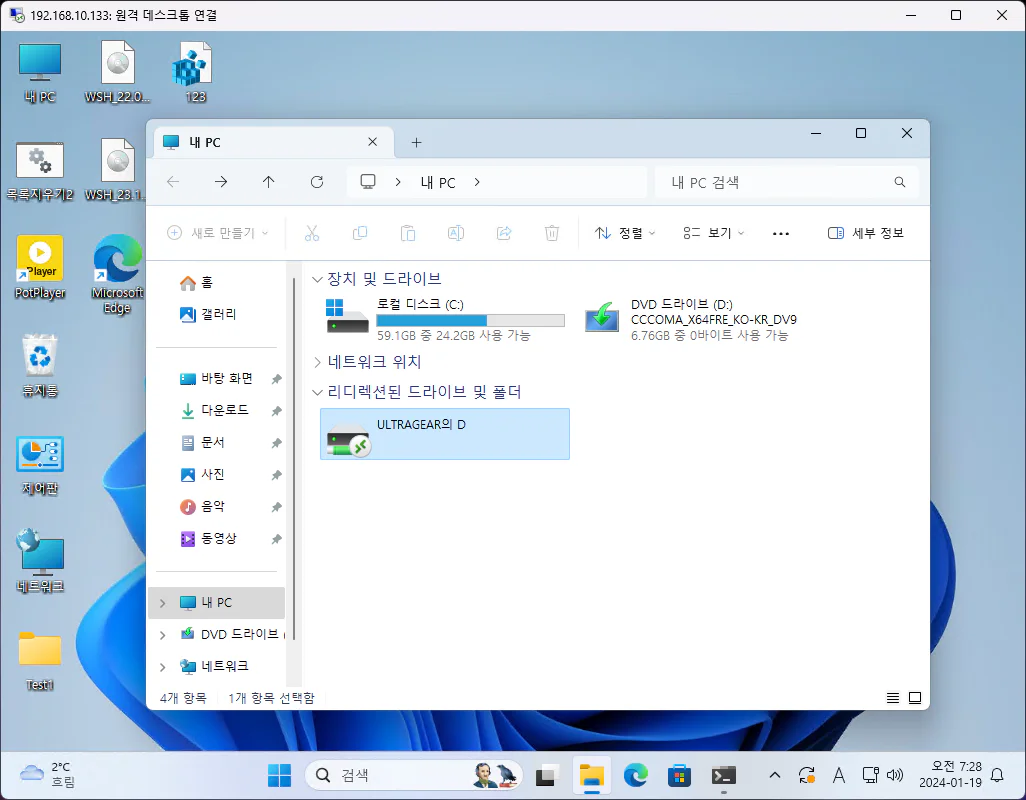Click the Paste clipboard icon
The width and height of the screenshot is (1026, 800).
(408, 233)
